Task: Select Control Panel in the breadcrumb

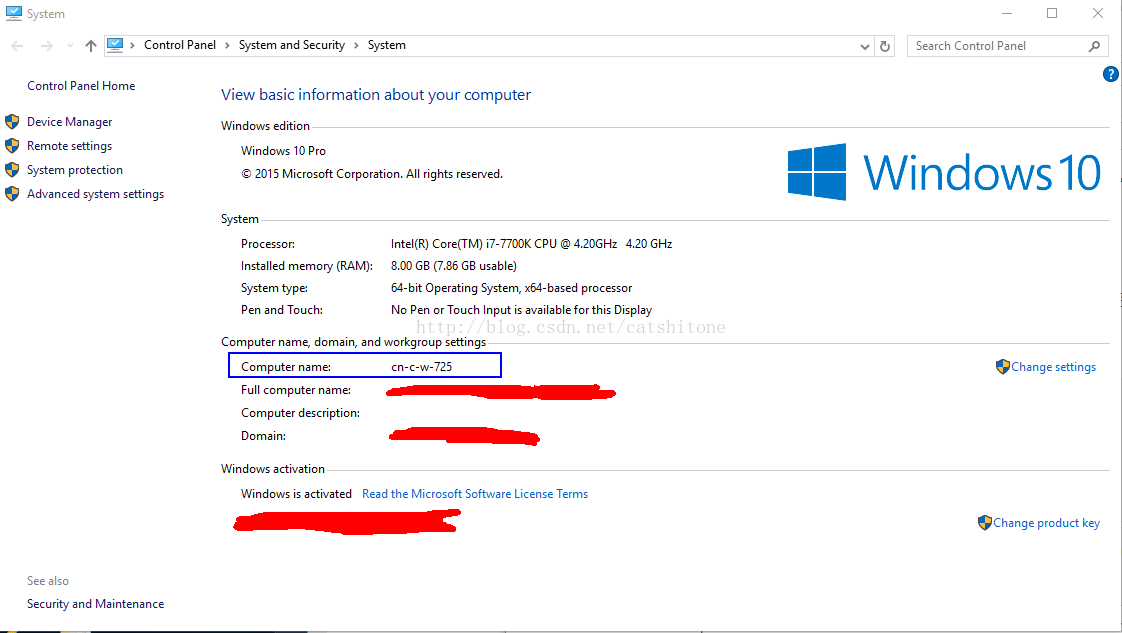Action: click(x=180, y=45)
